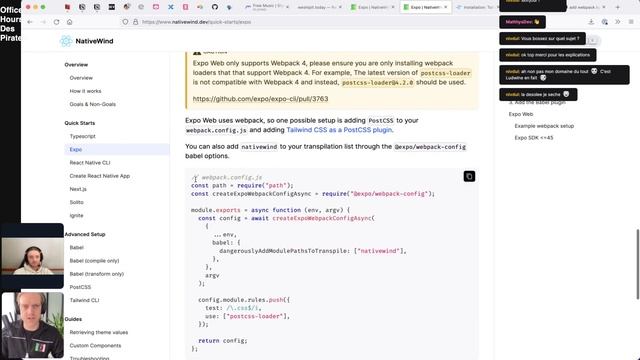Switch to the inactive Expo | NativeWind tab
640x360 pixels.
[x=373, y=7]
